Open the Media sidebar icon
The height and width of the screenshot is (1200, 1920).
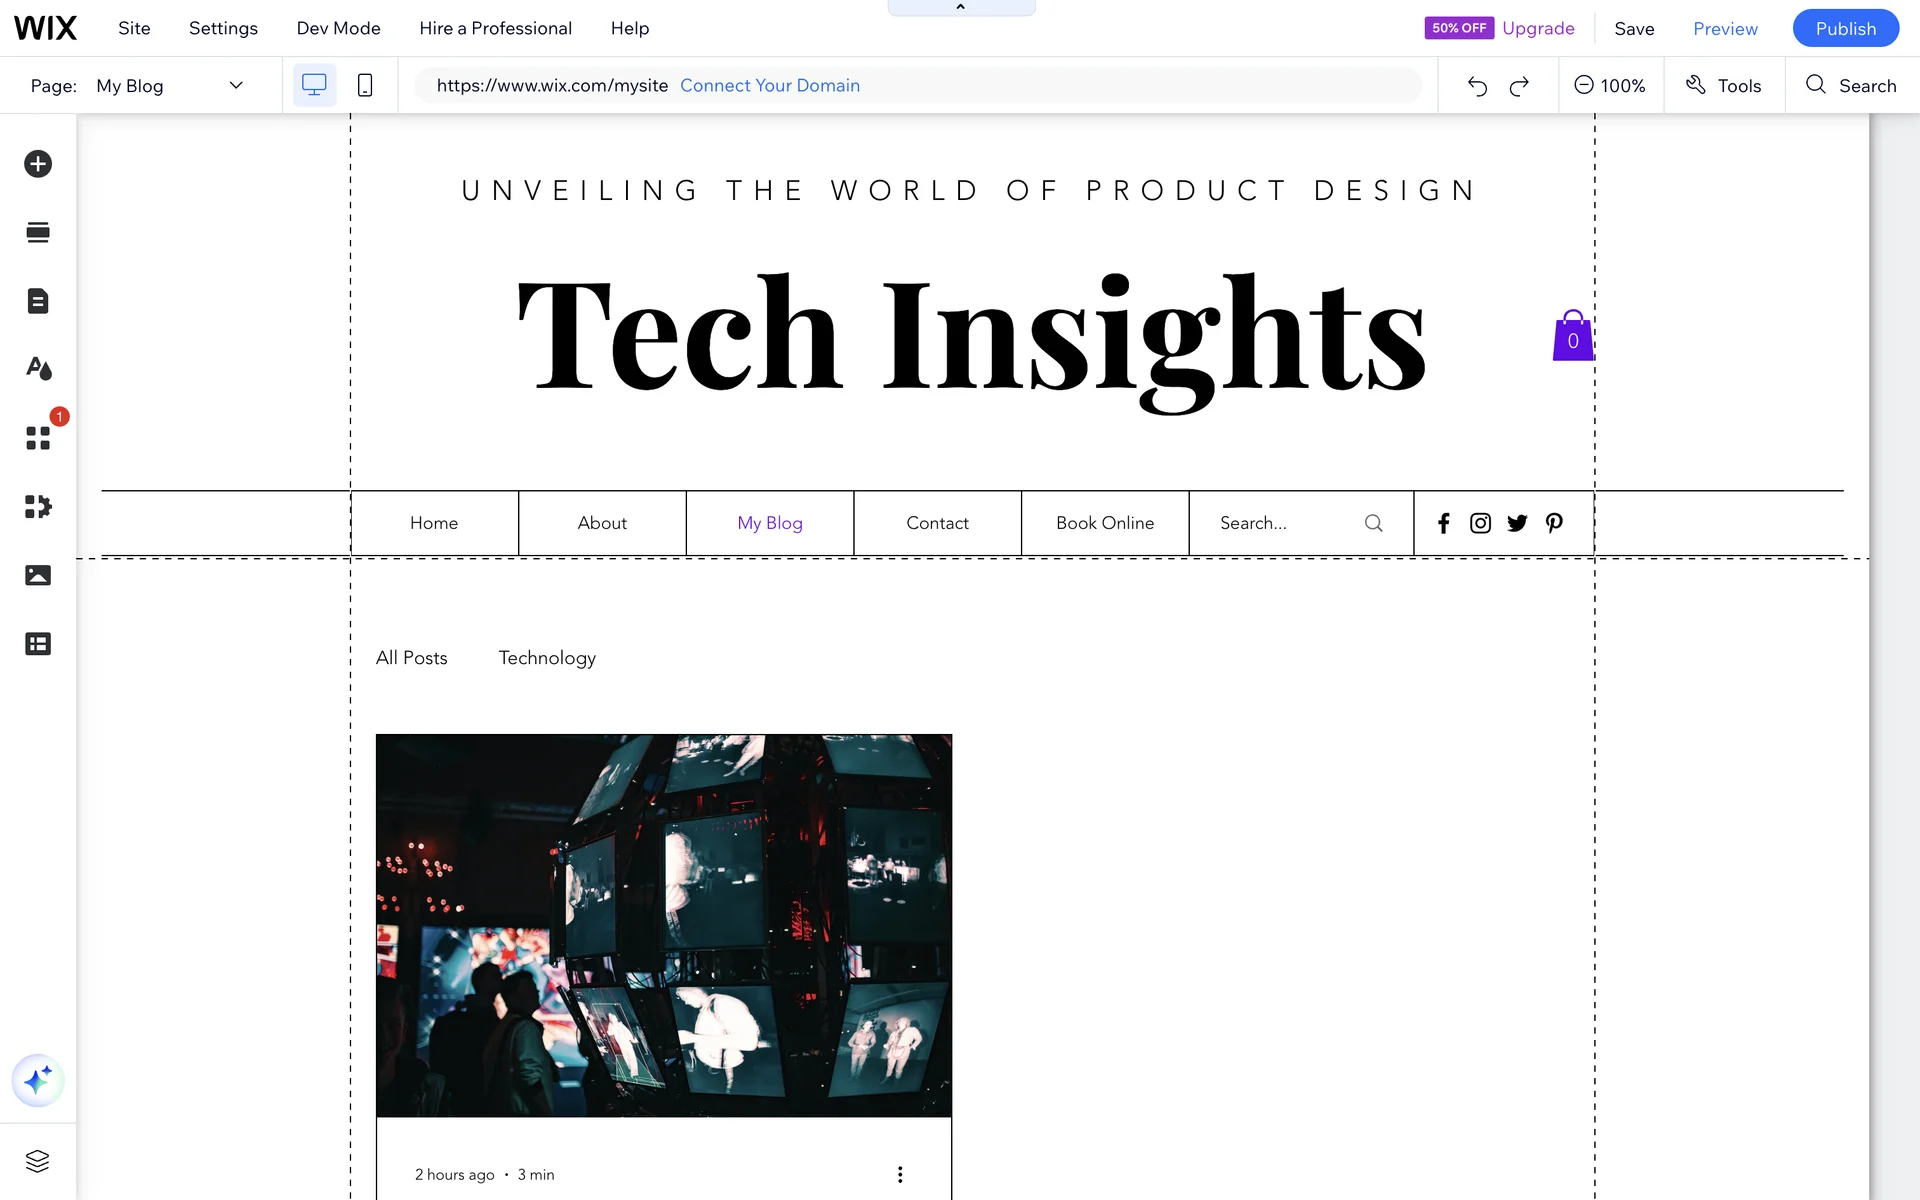pyautogui.click(x=38, y=575)
